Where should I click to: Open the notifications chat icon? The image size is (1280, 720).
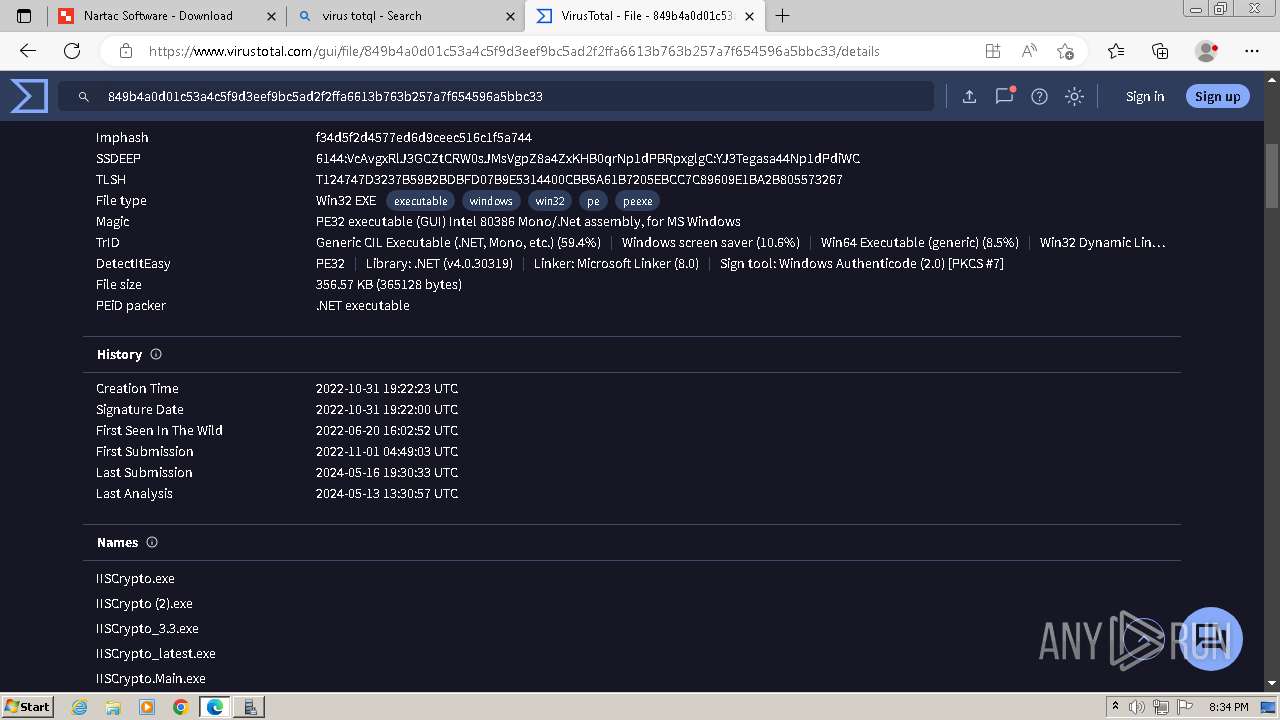tap(1004, 96)
